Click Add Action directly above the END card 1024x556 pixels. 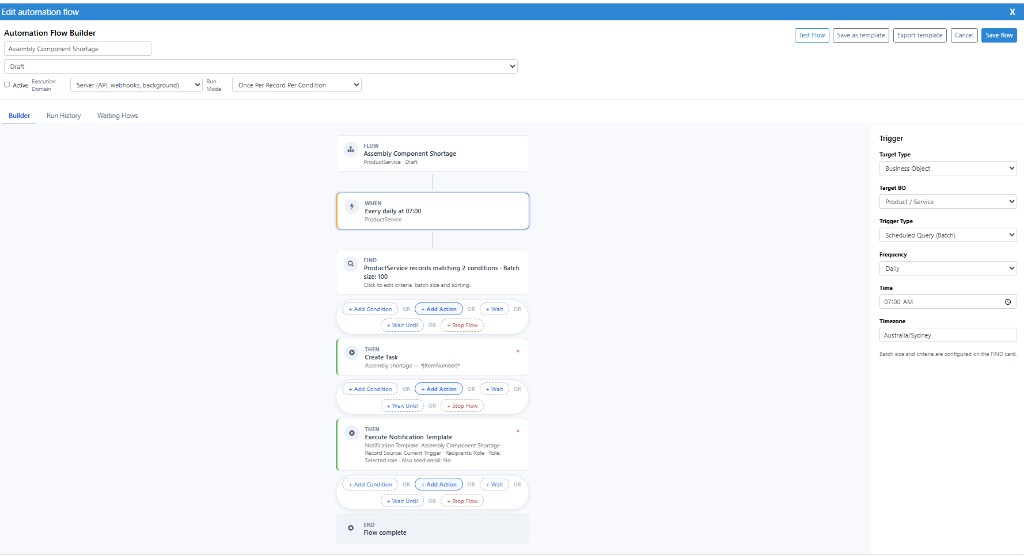pyautogui.click(x=439, y=485)
